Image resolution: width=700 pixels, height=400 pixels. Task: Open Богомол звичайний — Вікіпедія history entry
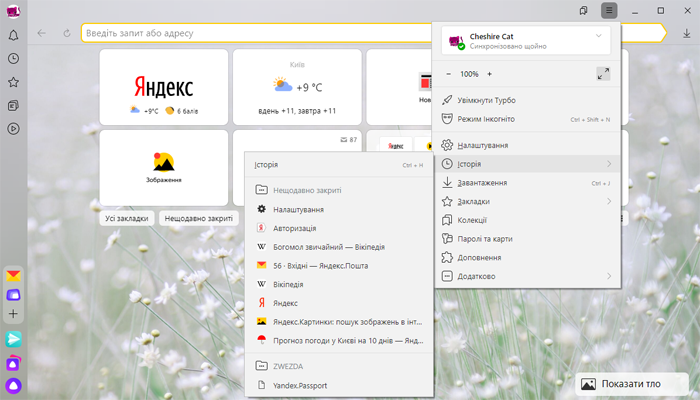[339, 247]
